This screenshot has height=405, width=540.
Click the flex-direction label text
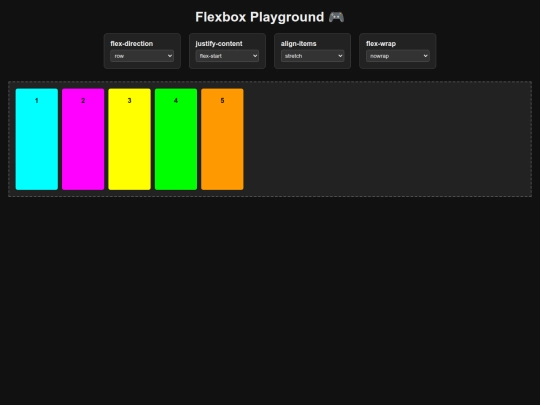(132, 44)
